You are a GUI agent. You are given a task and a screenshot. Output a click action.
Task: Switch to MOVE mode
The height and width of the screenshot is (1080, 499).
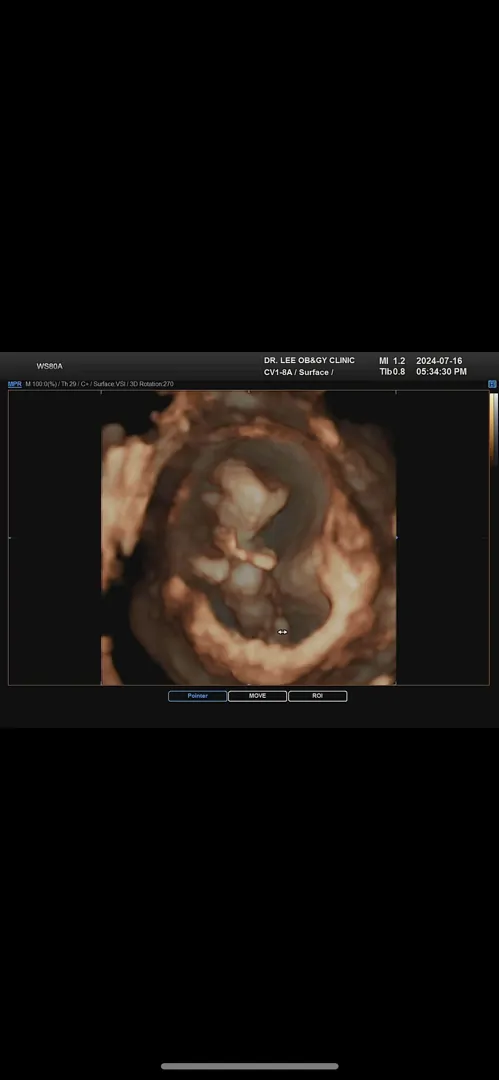(257, 696)
